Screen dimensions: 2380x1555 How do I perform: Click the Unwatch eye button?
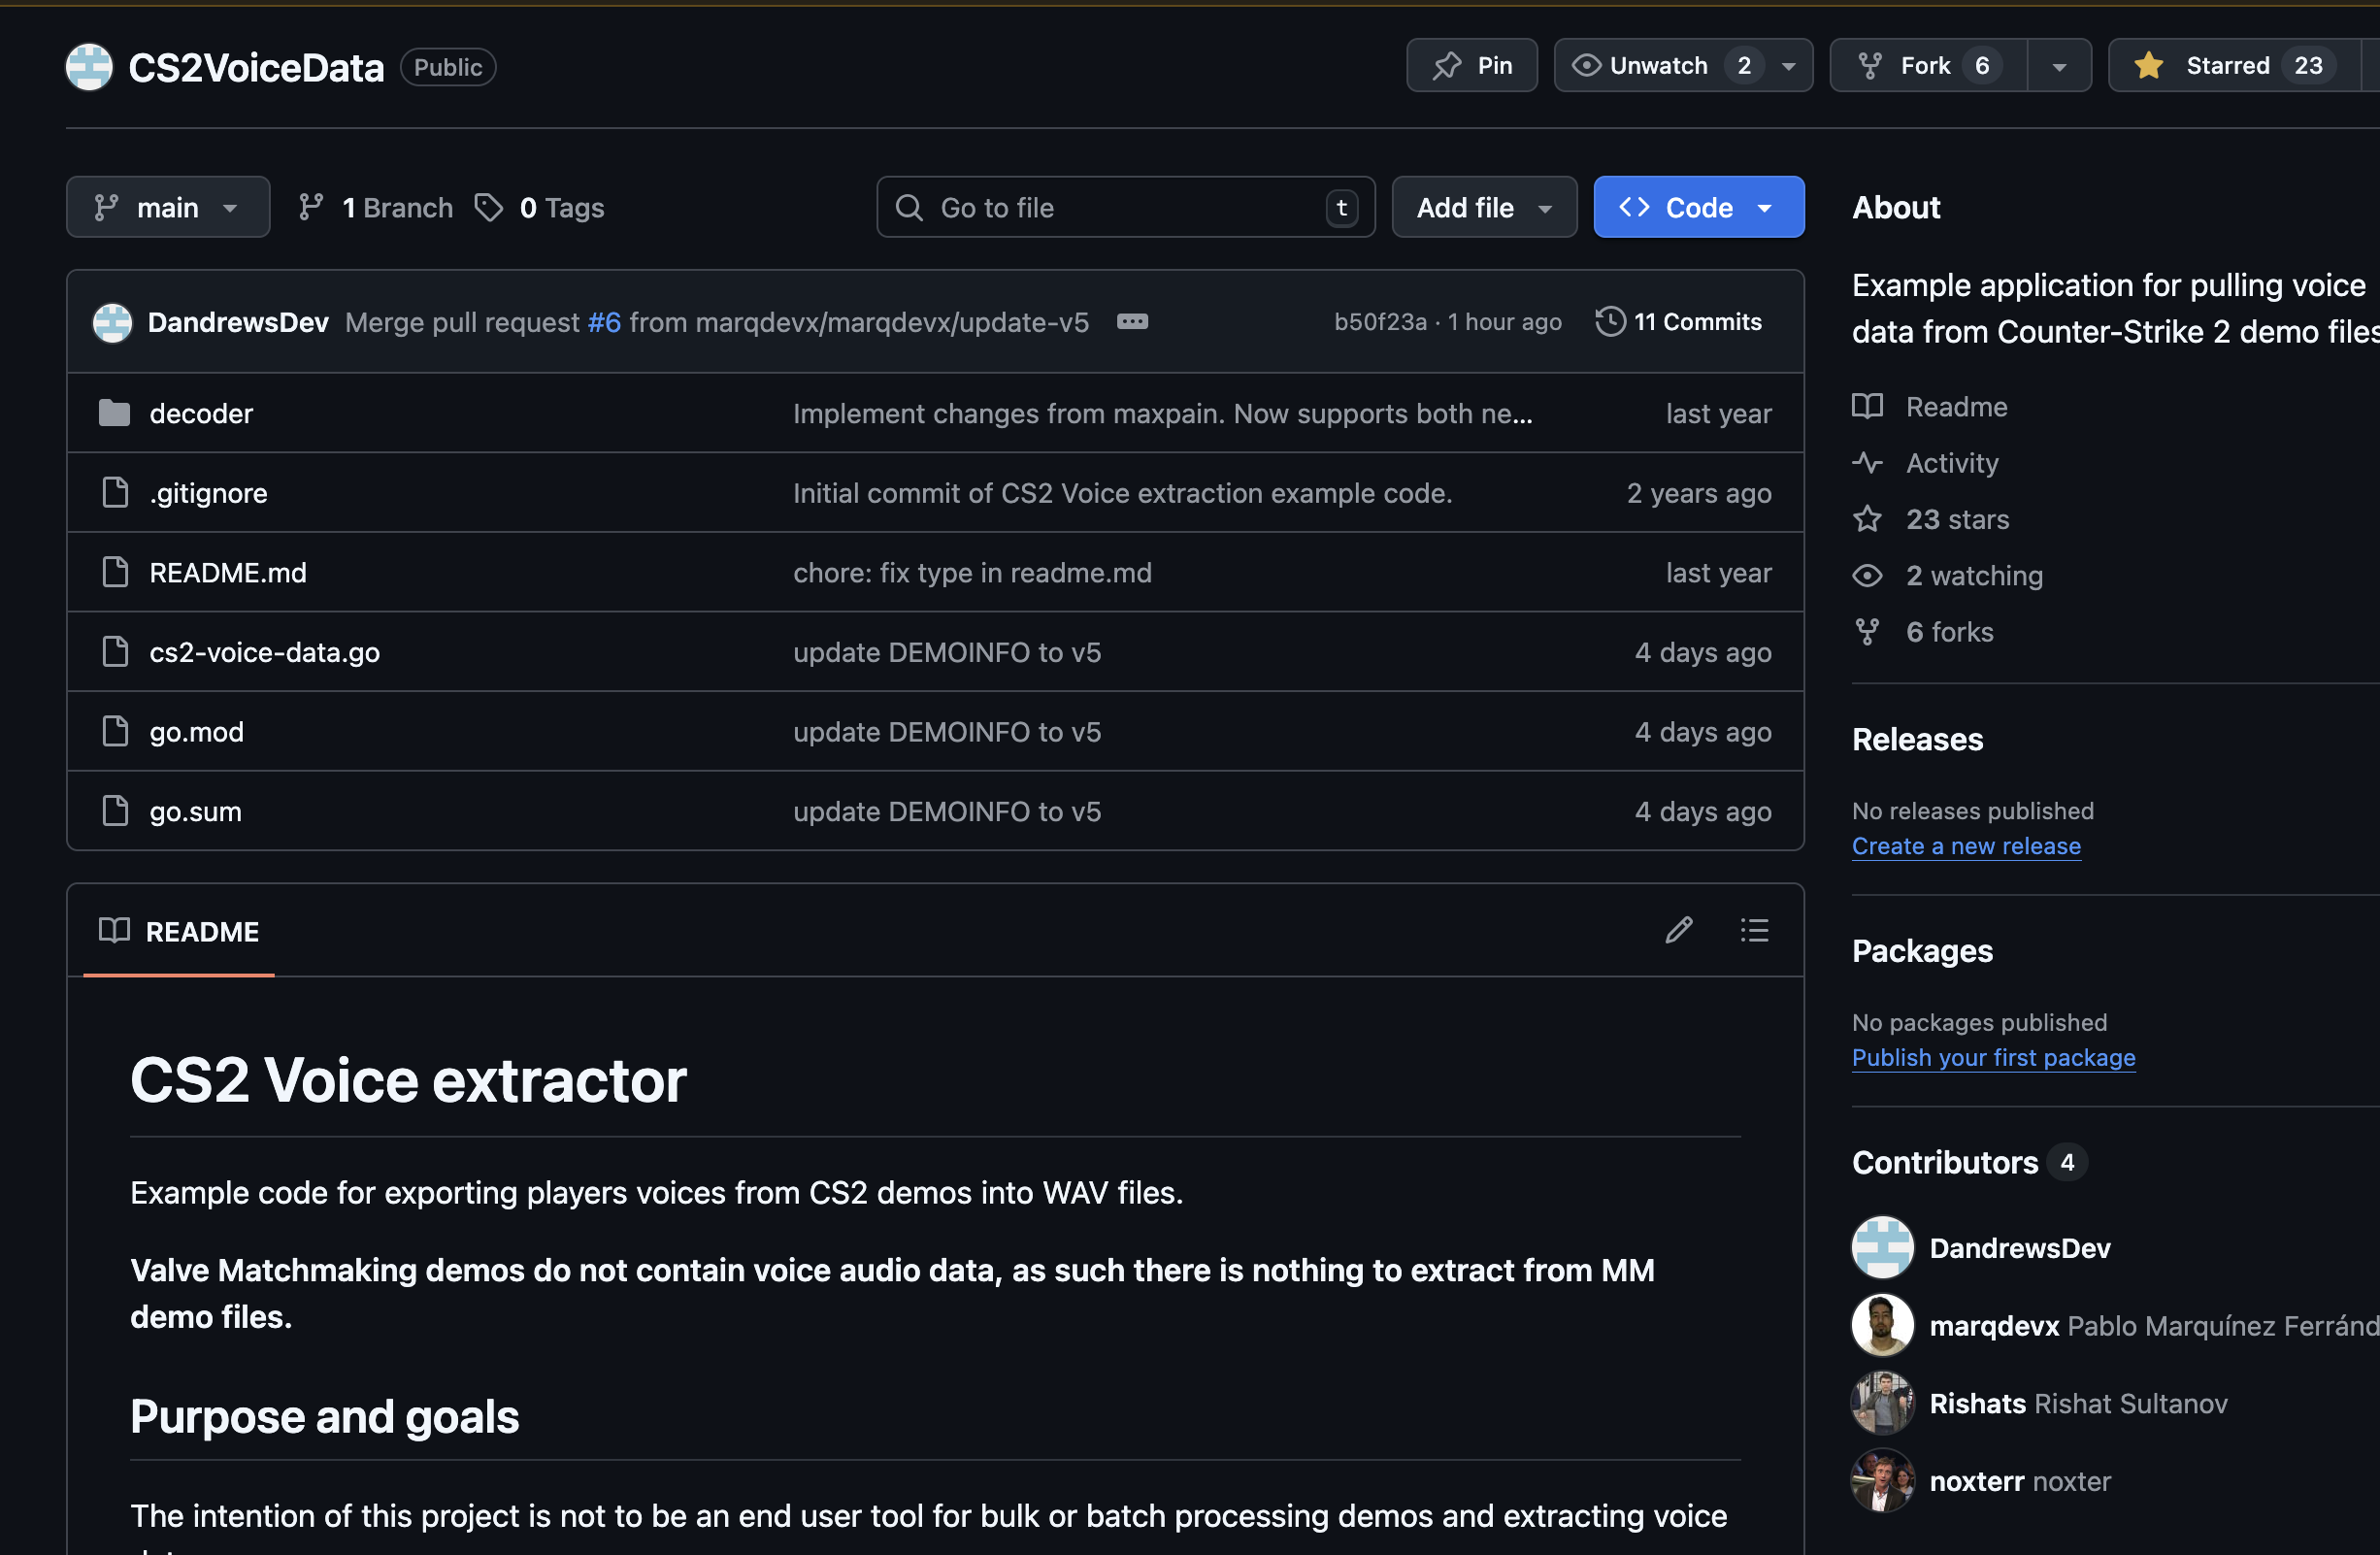click(x=1658, y=66)
